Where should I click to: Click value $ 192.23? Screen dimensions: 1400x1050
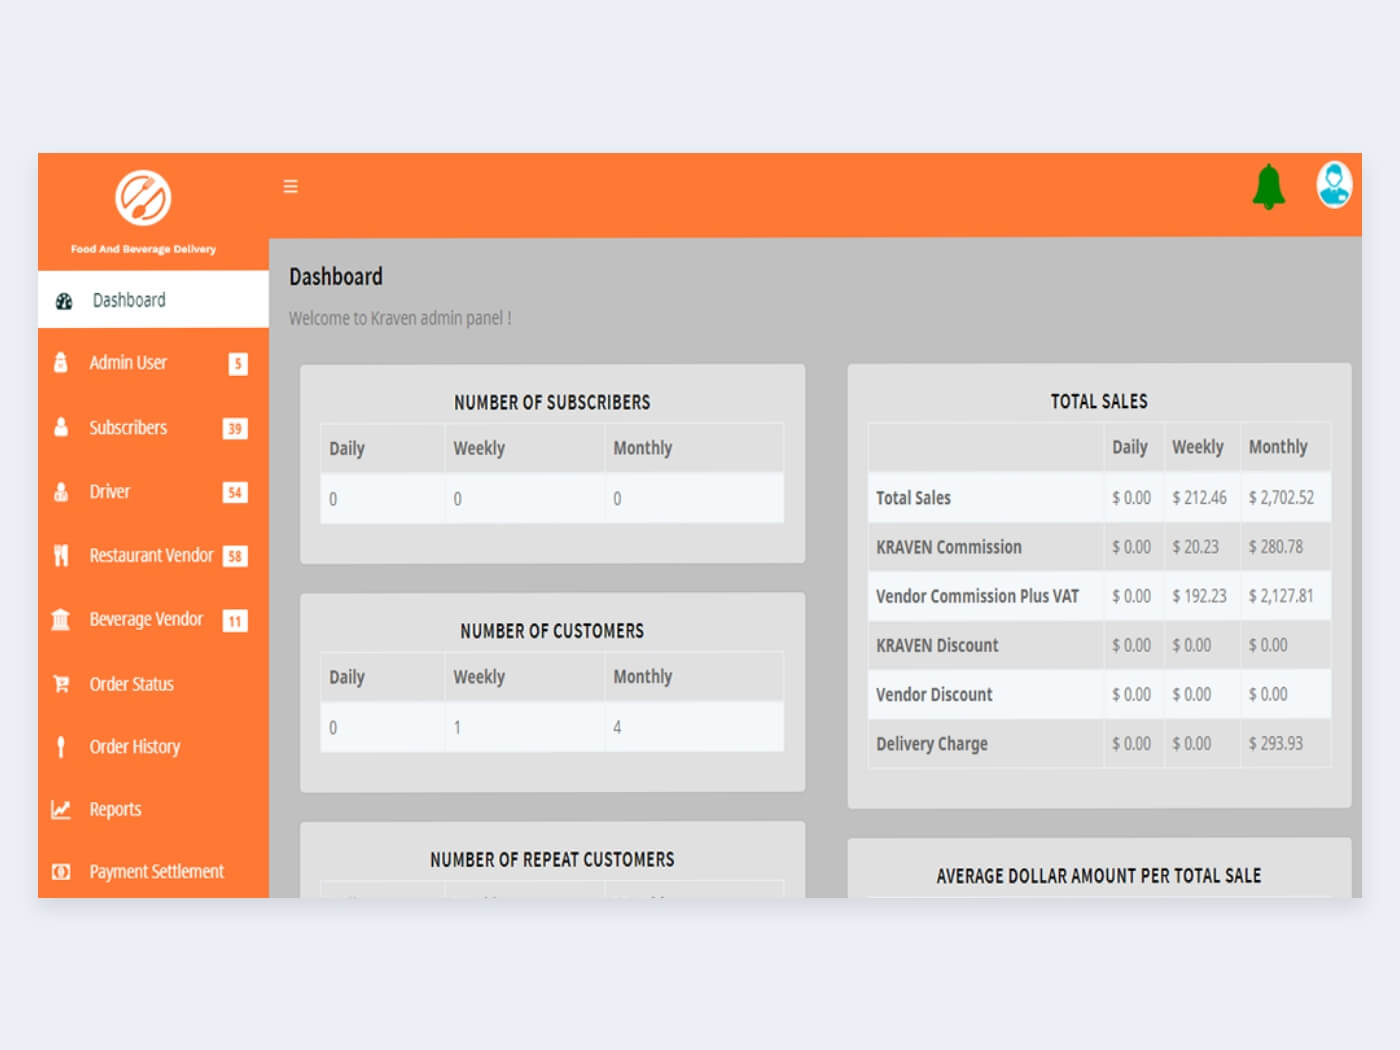(x=1199, y=596)
